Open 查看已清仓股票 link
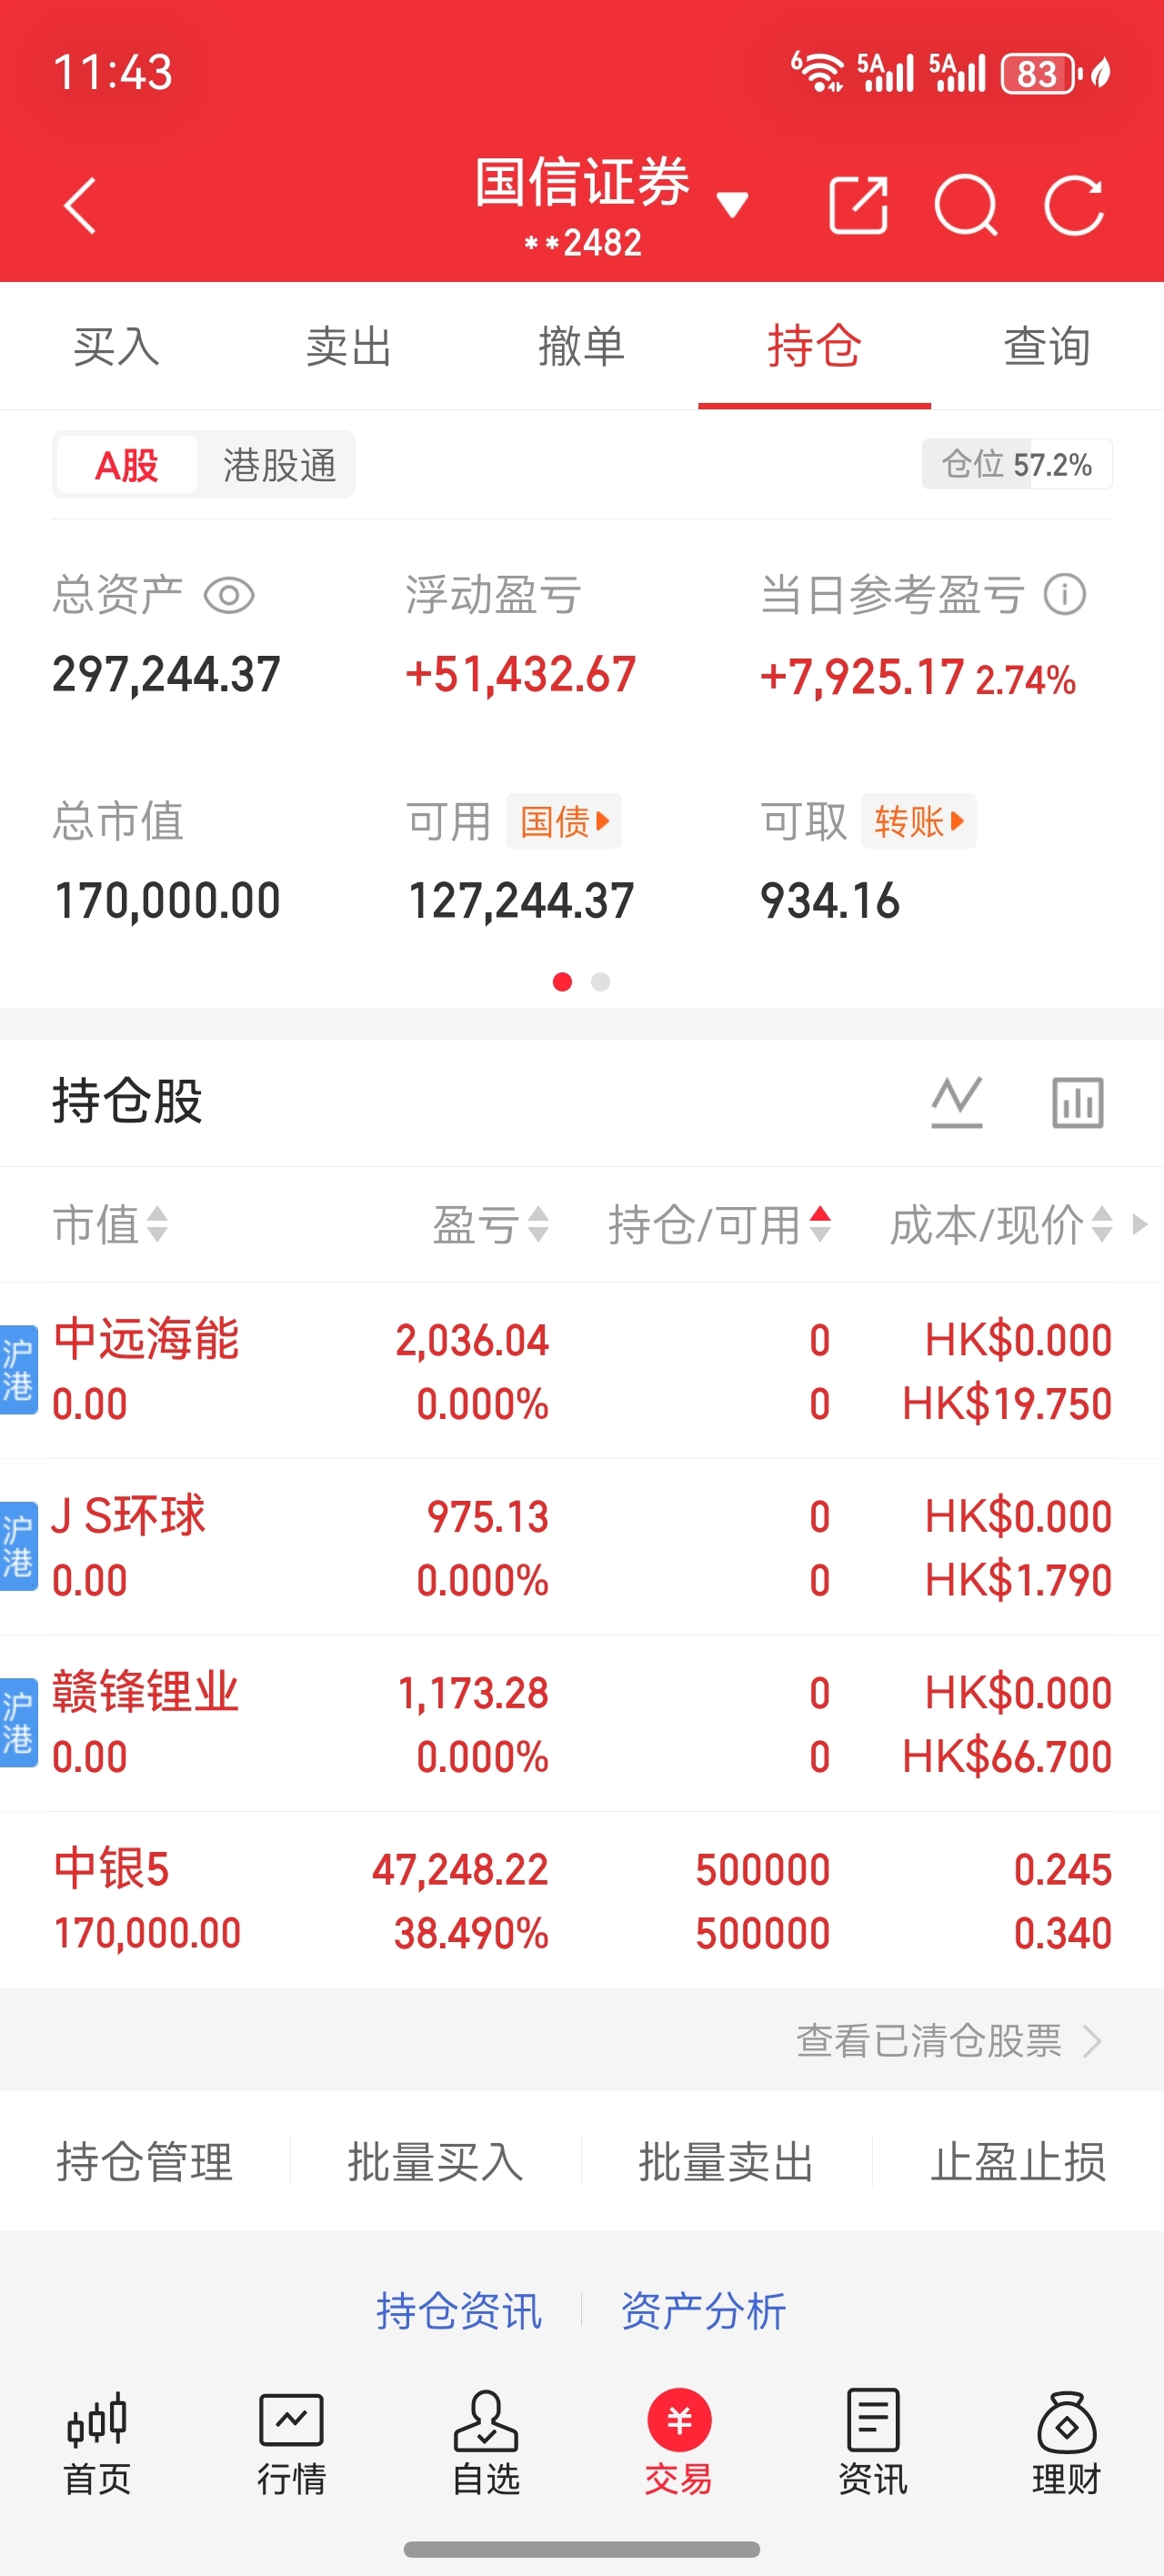Image resolution: width=1164 pixels, height=2576 pixels. tap(948, 2040)
